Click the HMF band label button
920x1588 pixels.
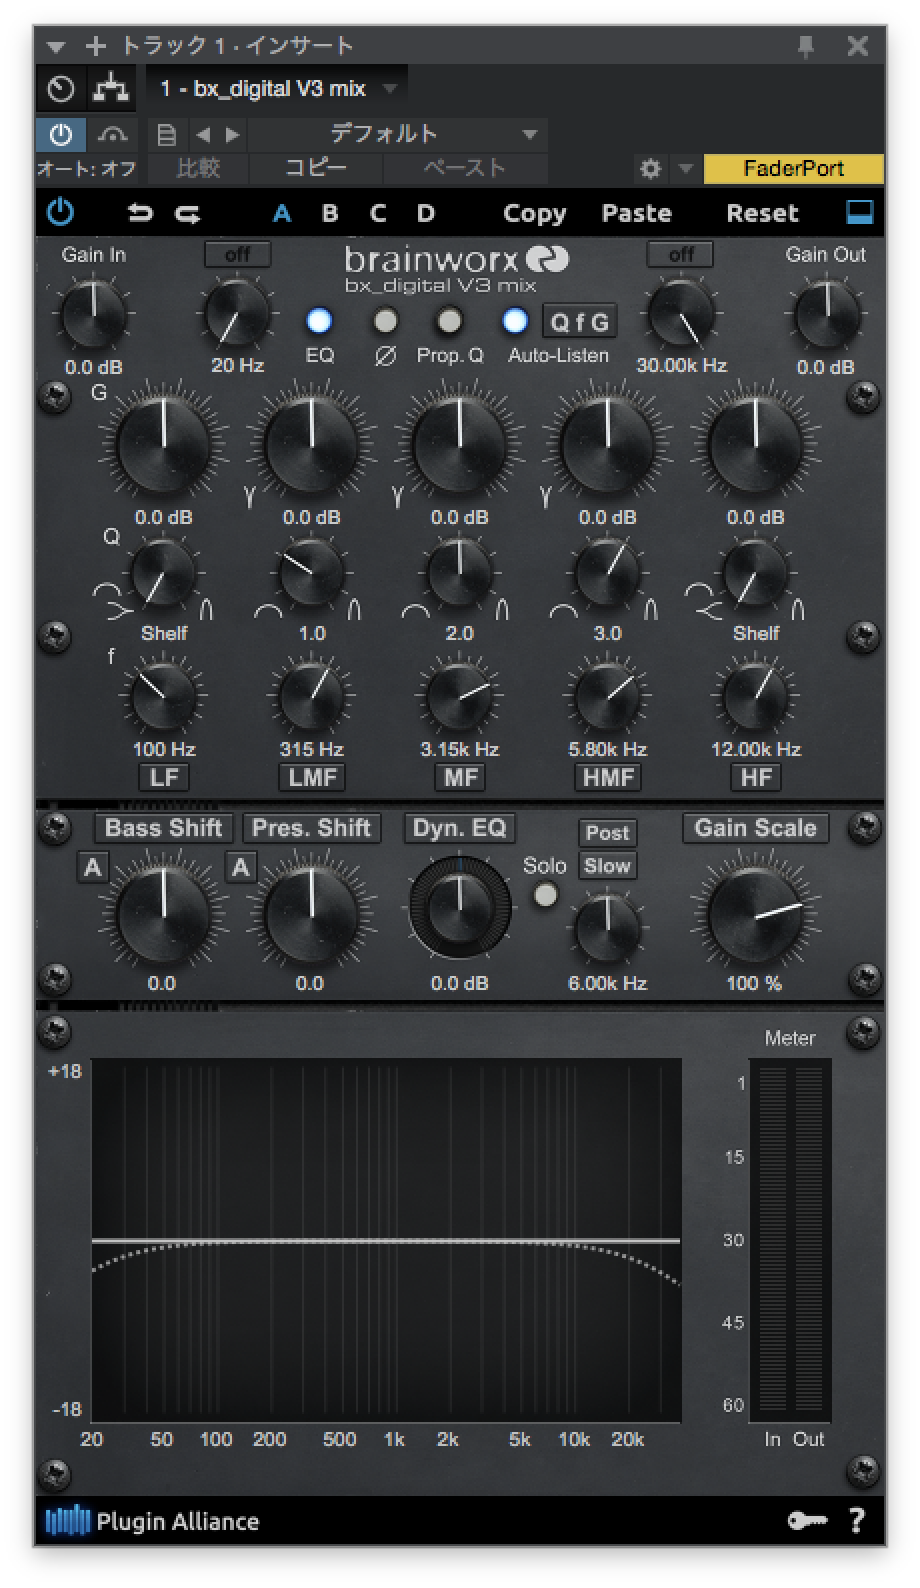pyautogui.click(x=607, y=777)
